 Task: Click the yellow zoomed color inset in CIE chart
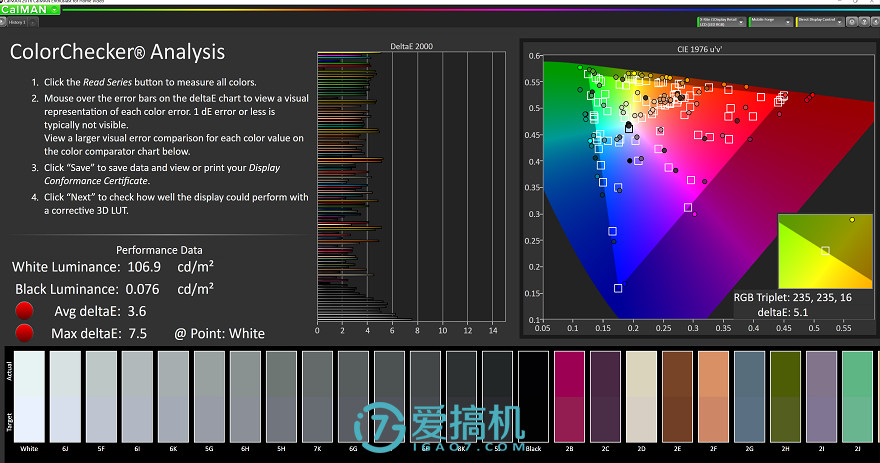point(825,251)
